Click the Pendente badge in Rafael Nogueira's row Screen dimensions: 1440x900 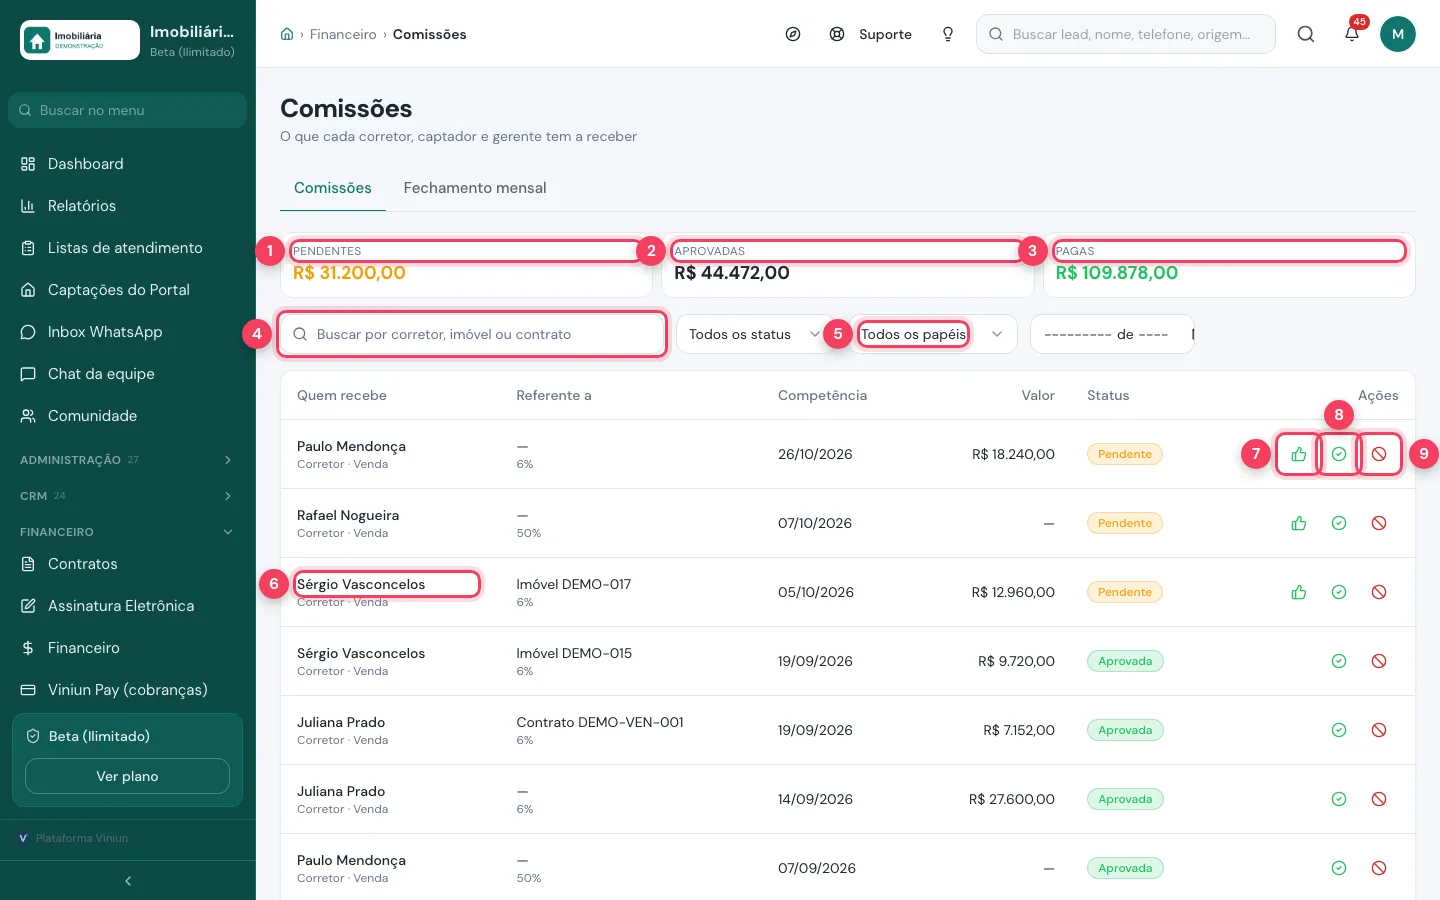tap(1125, 523)
